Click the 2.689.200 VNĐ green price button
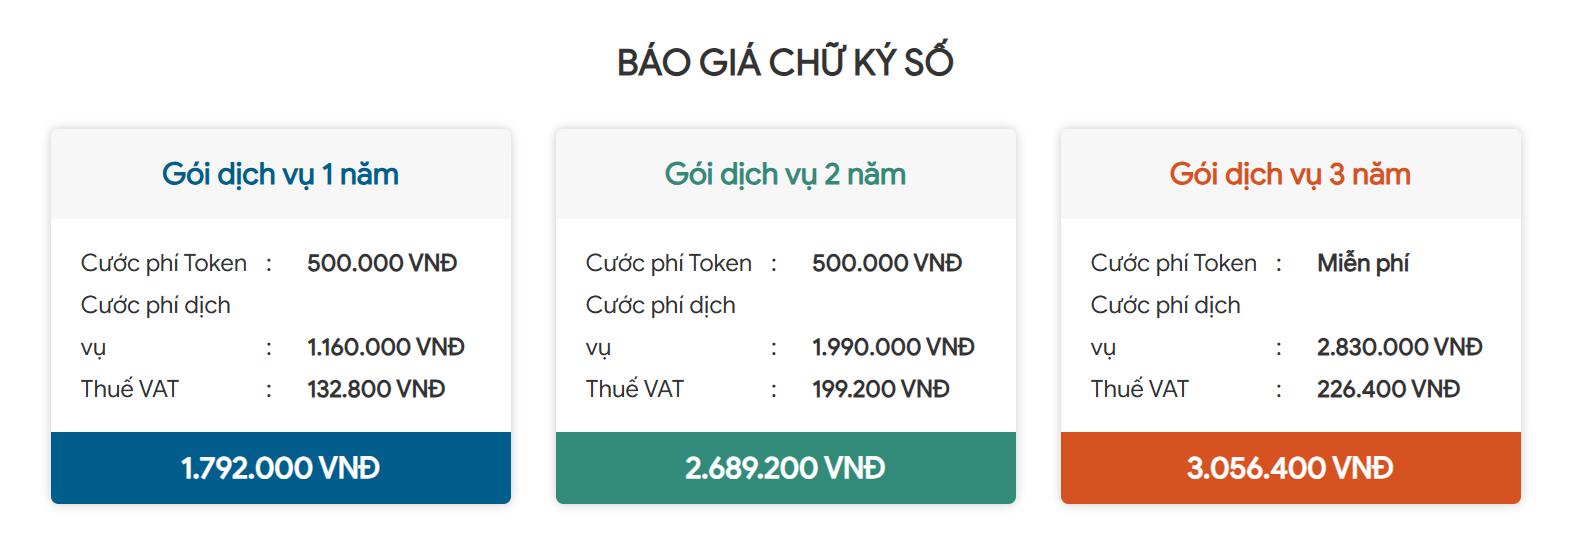Screen dimensions: 1574x556 coord(785,468)
